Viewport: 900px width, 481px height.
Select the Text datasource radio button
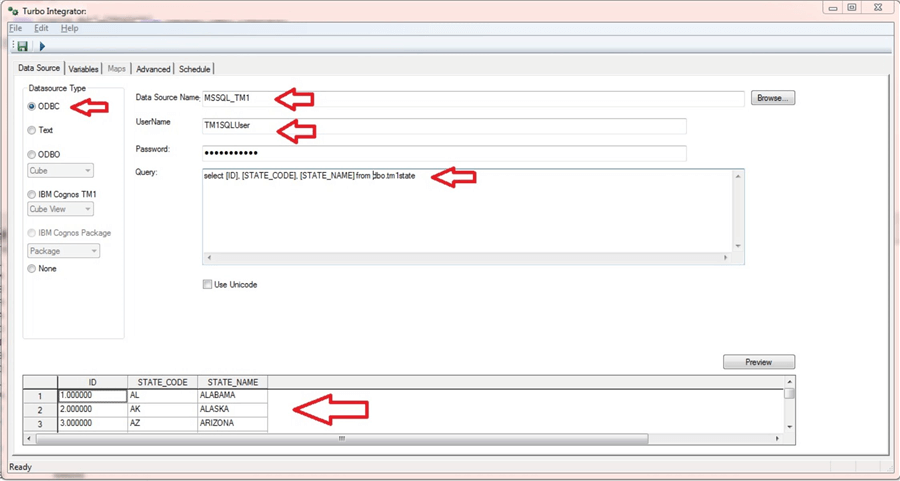(x=32, y=130)
